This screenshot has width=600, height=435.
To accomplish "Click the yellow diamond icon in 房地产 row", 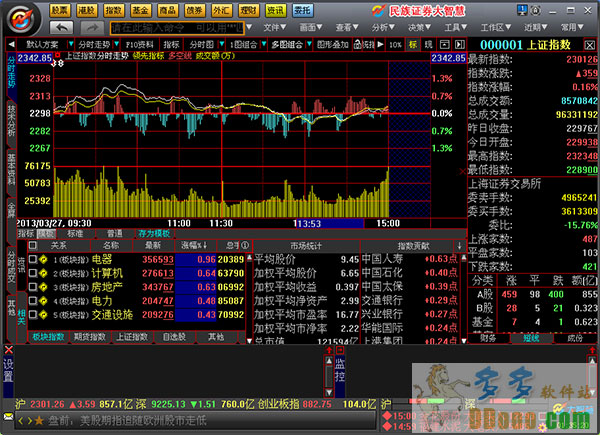I will click(43, 287).
